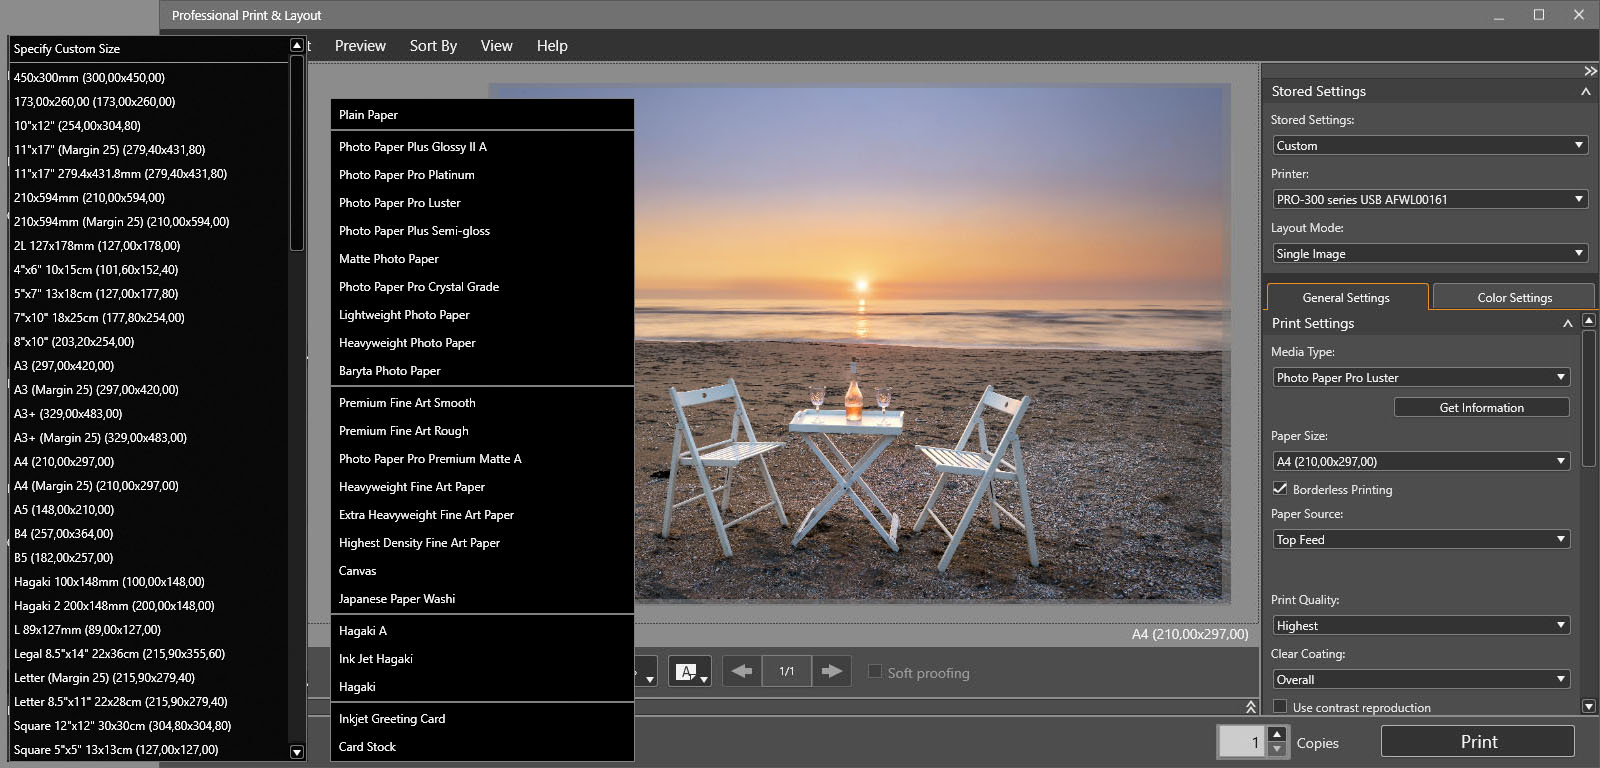Choose Baryta Photo Paper from media list
The width and height of the screenshot is (1600, 768).
click(390, 371)
